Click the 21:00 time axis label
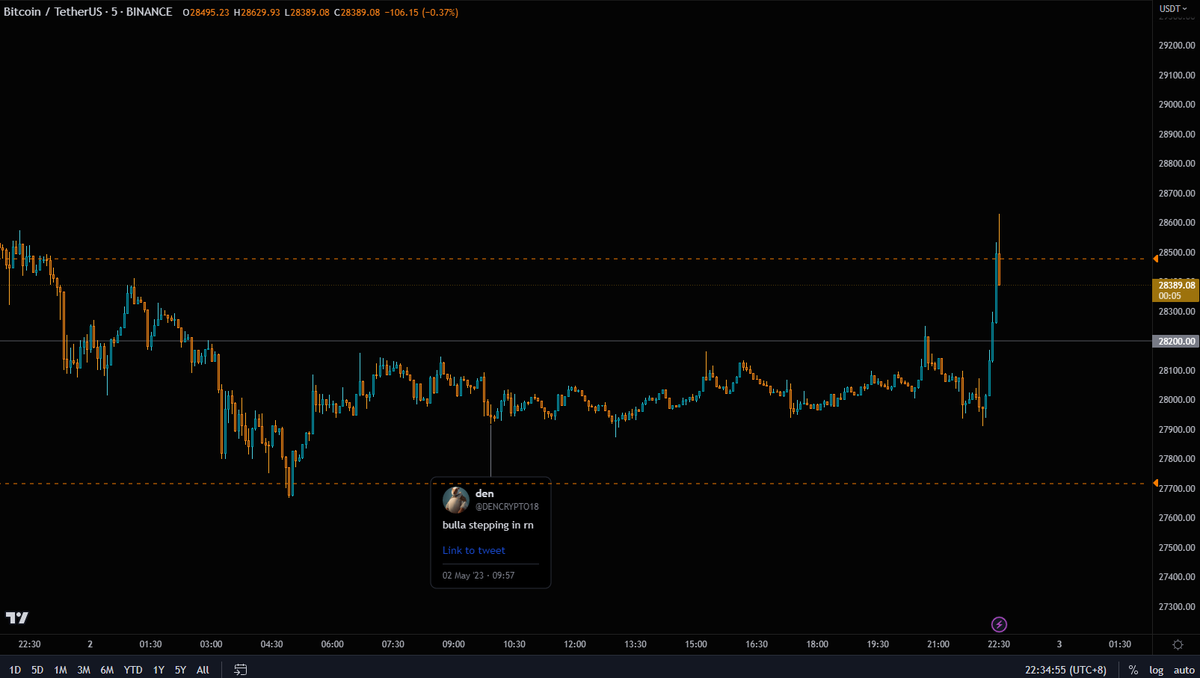 tap(938, 644)
